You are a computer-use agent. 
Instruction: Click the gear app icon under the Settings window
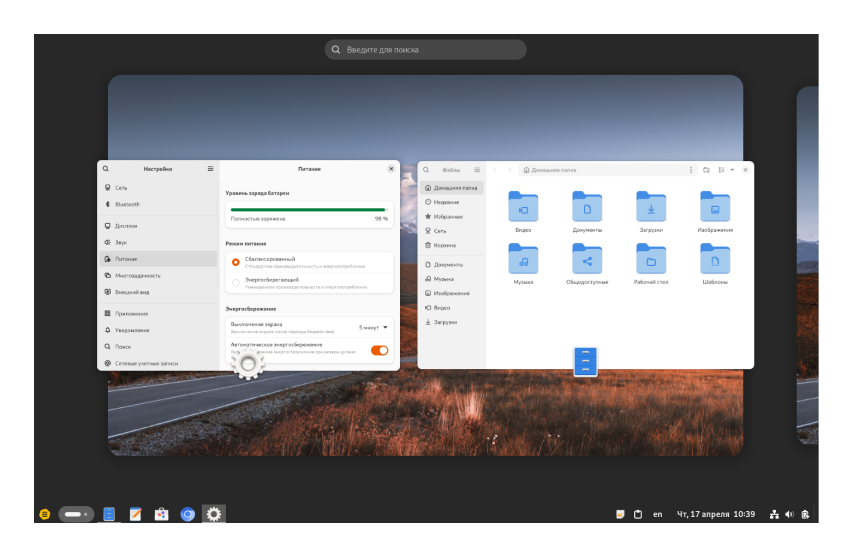(248, 364)
